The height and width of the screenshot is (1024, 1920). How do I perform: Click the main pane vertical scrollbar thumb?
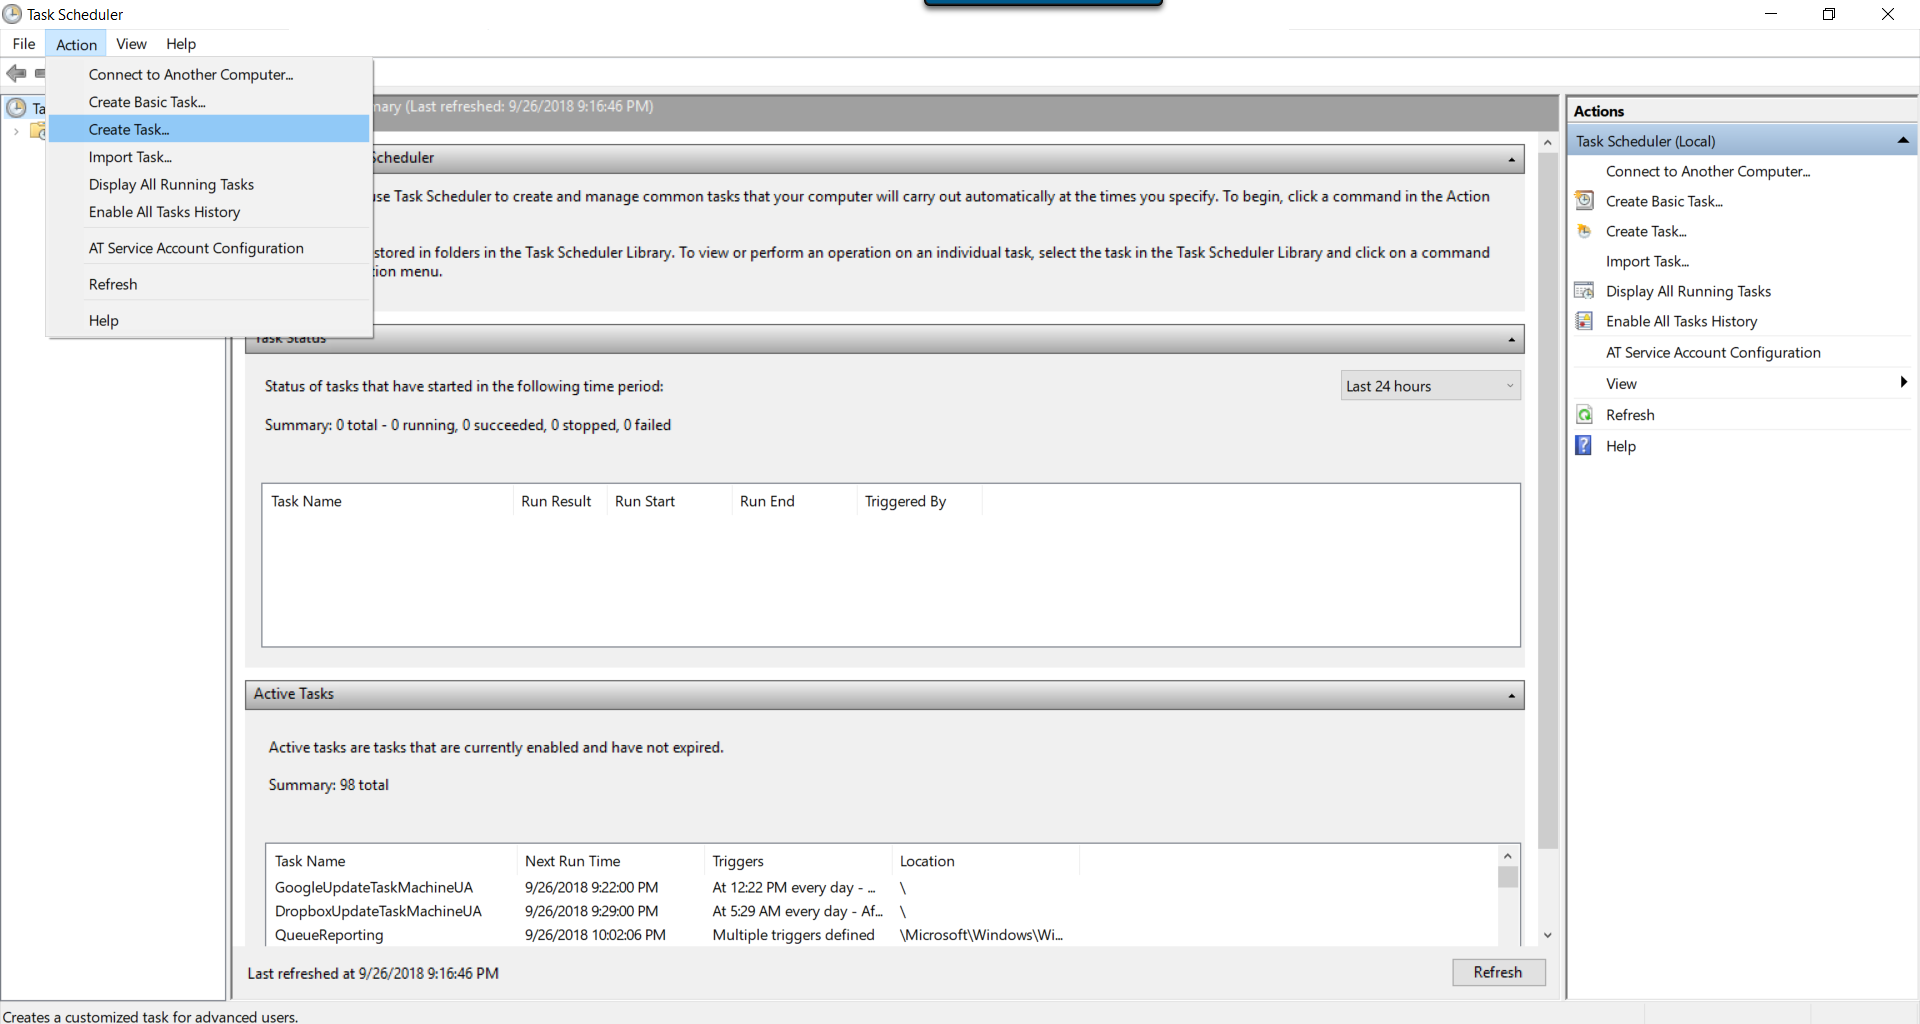[x=1547, y=500]
